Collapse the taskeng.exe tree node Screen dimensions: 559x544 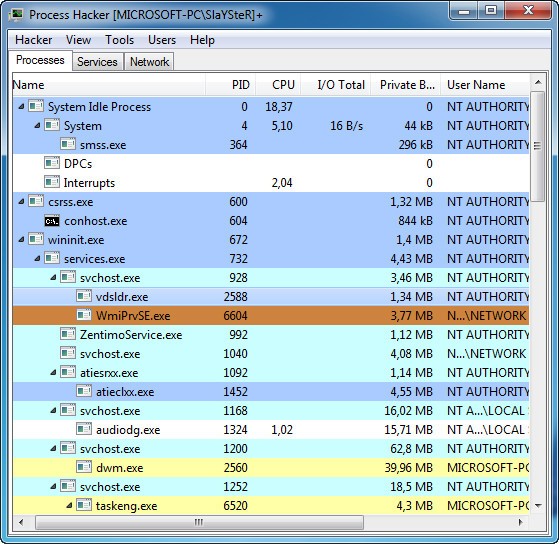[70, 505]
